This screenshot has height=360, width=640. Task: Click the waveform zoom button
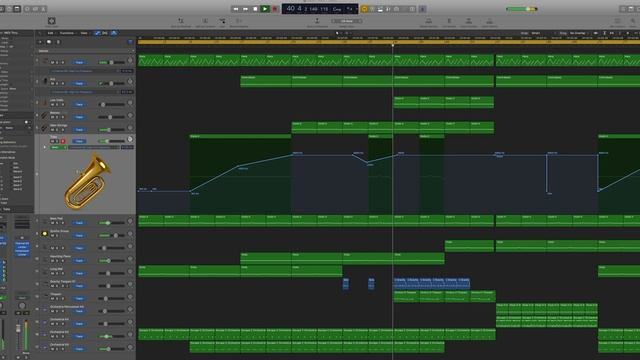(x=596, y=33)
